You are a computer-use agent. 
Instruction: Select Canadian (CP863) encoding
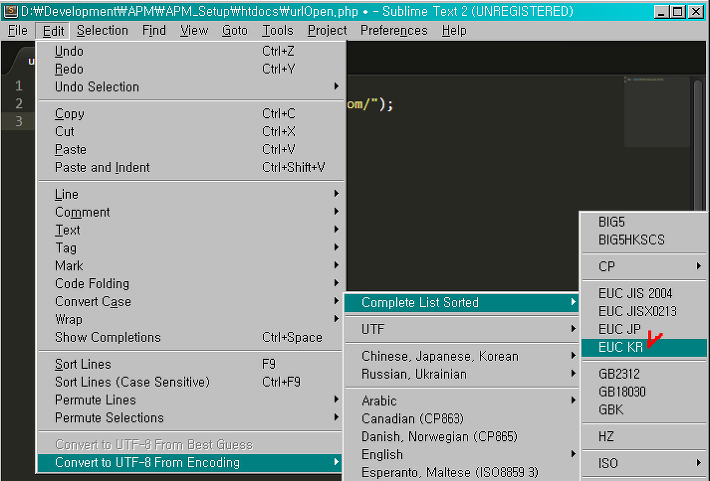tap(462, 418)
